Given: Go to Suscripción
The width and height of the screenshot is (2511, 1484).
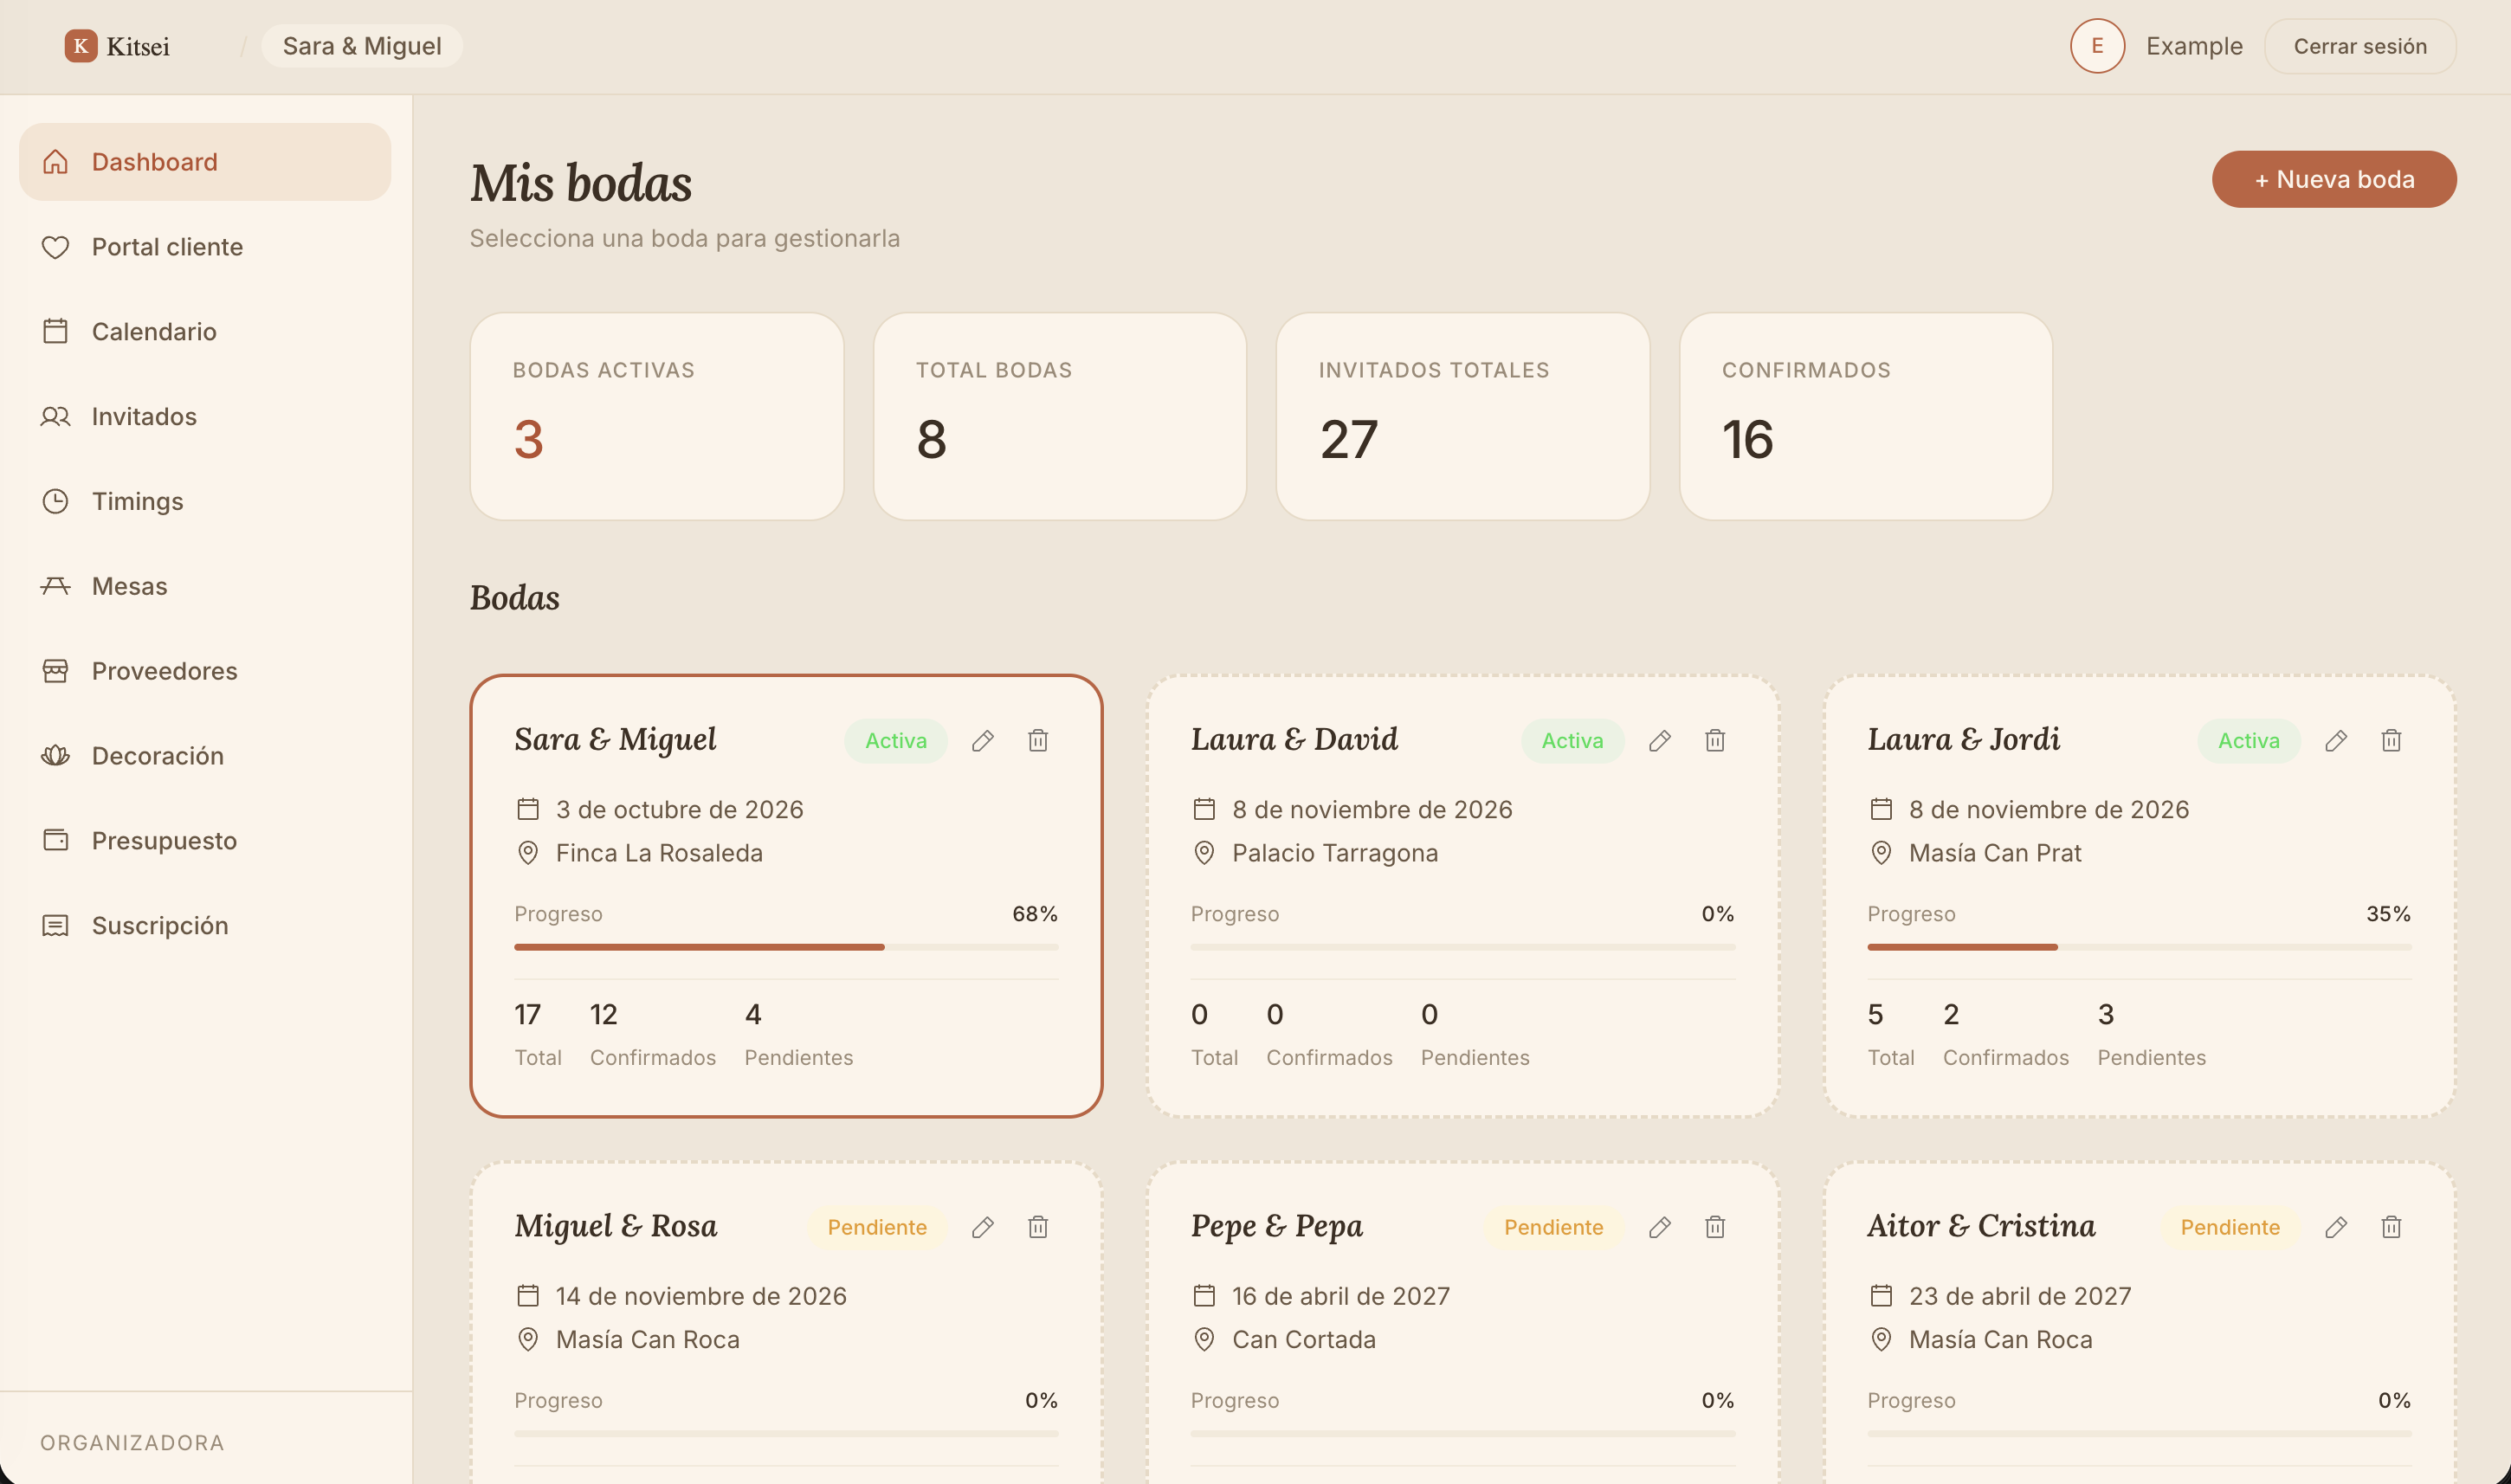Looking at the screenshot, I should click(205, 926).
